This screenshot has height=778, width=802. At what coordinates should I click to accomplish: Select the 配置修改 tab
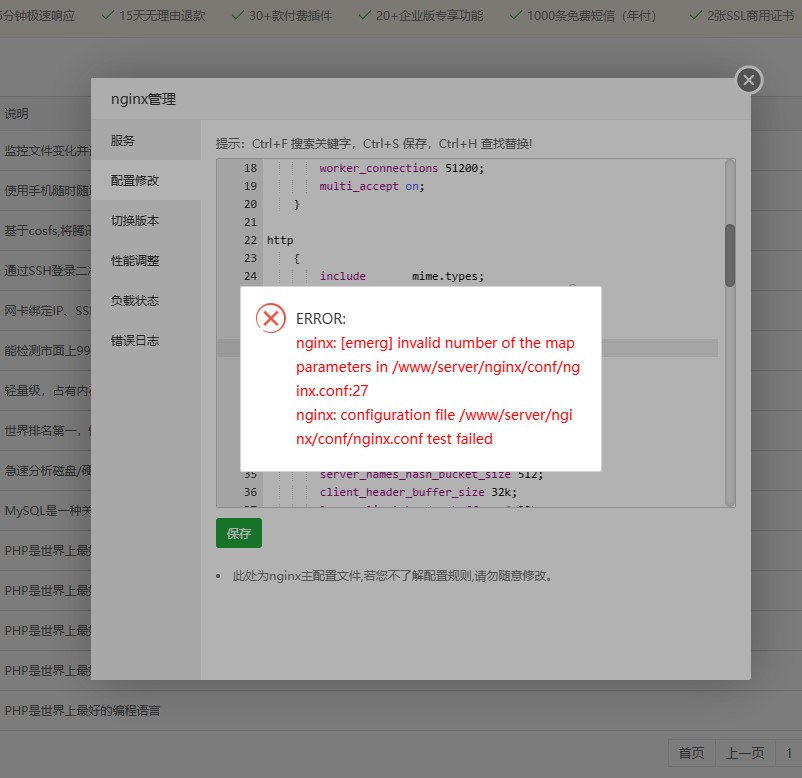coord(146,180)
